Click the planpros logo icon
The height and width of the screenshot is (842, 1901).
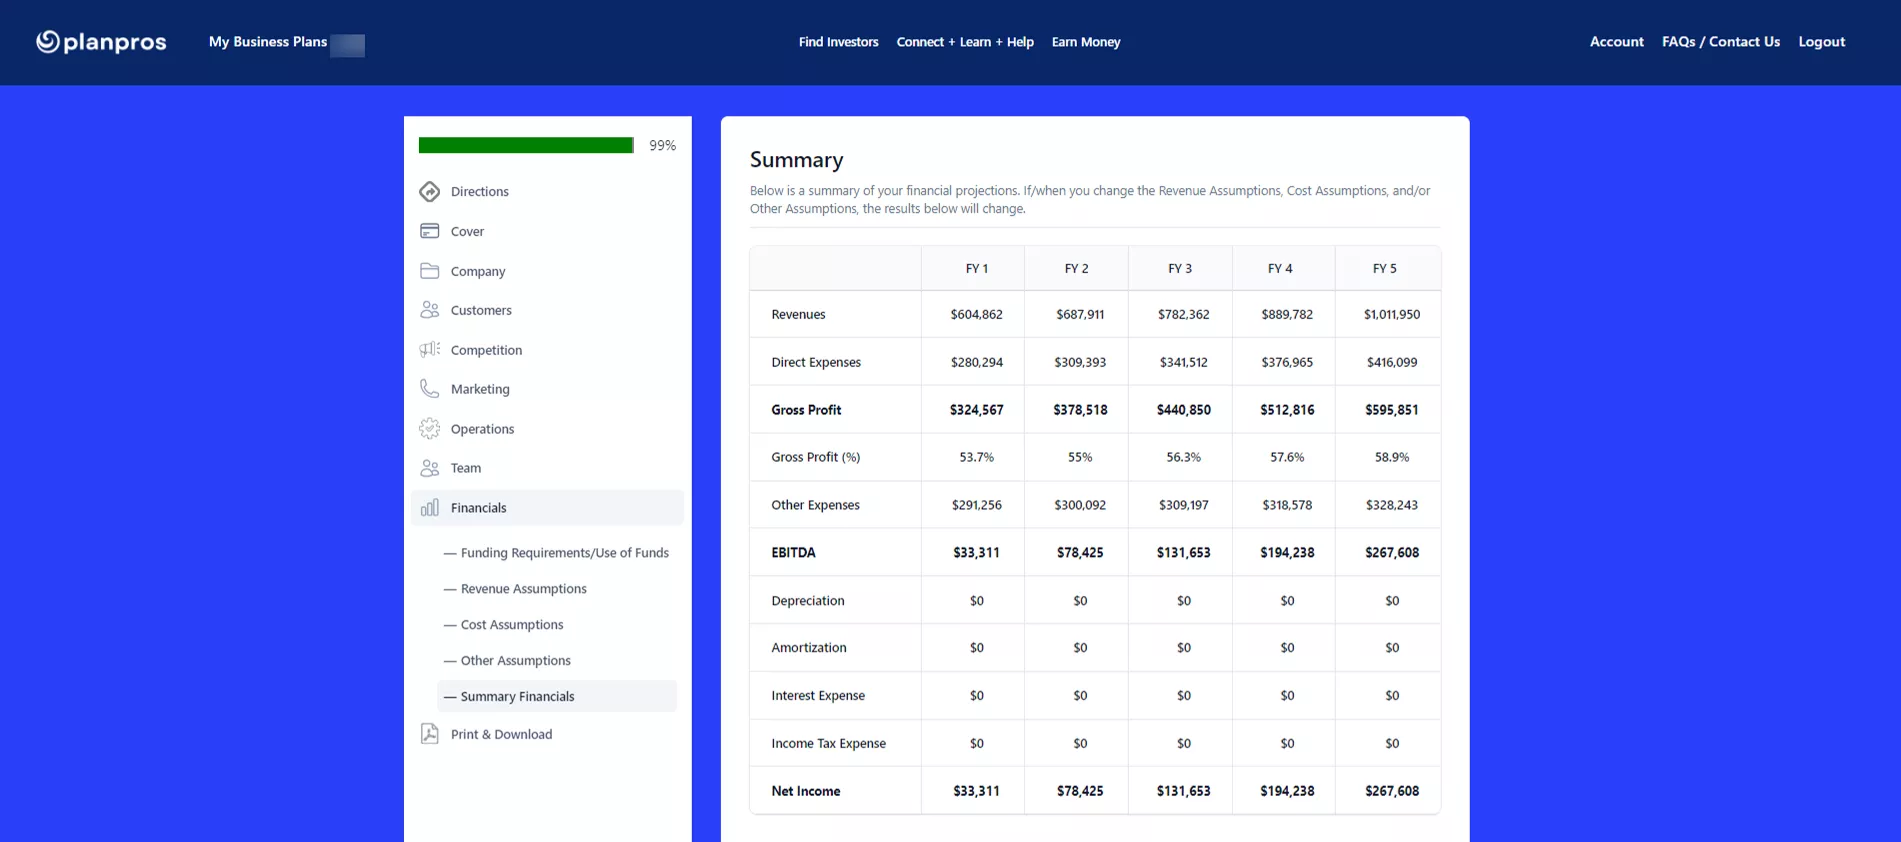pos(48,41)
